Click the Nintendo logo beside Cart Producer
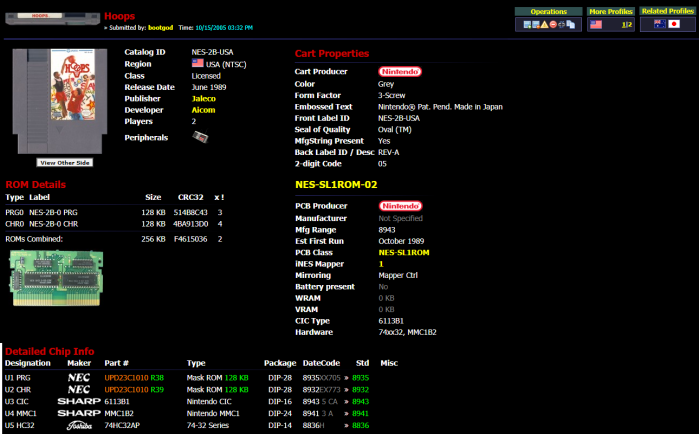The height and width of the screenshot is (434, 699). click(x=400, y=71)
